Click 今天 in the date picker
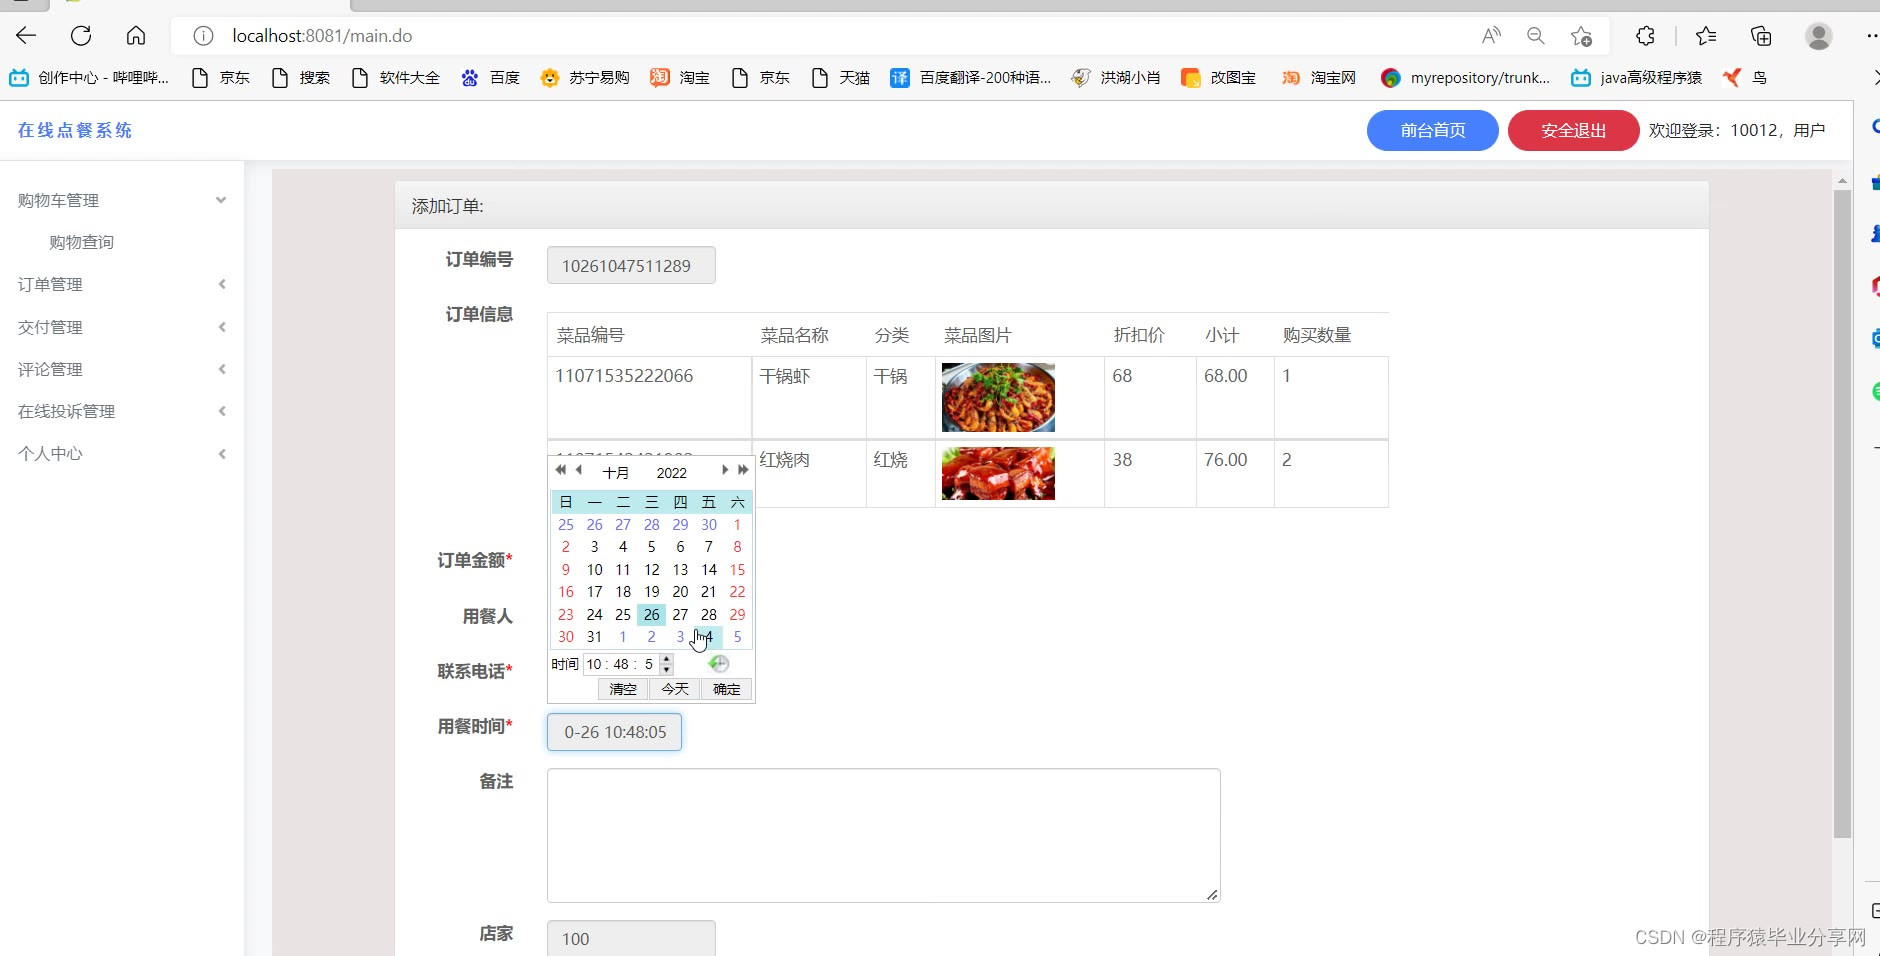Viewport: 1880px width, 956px height. pyautogui.click(x=675, y=689)
